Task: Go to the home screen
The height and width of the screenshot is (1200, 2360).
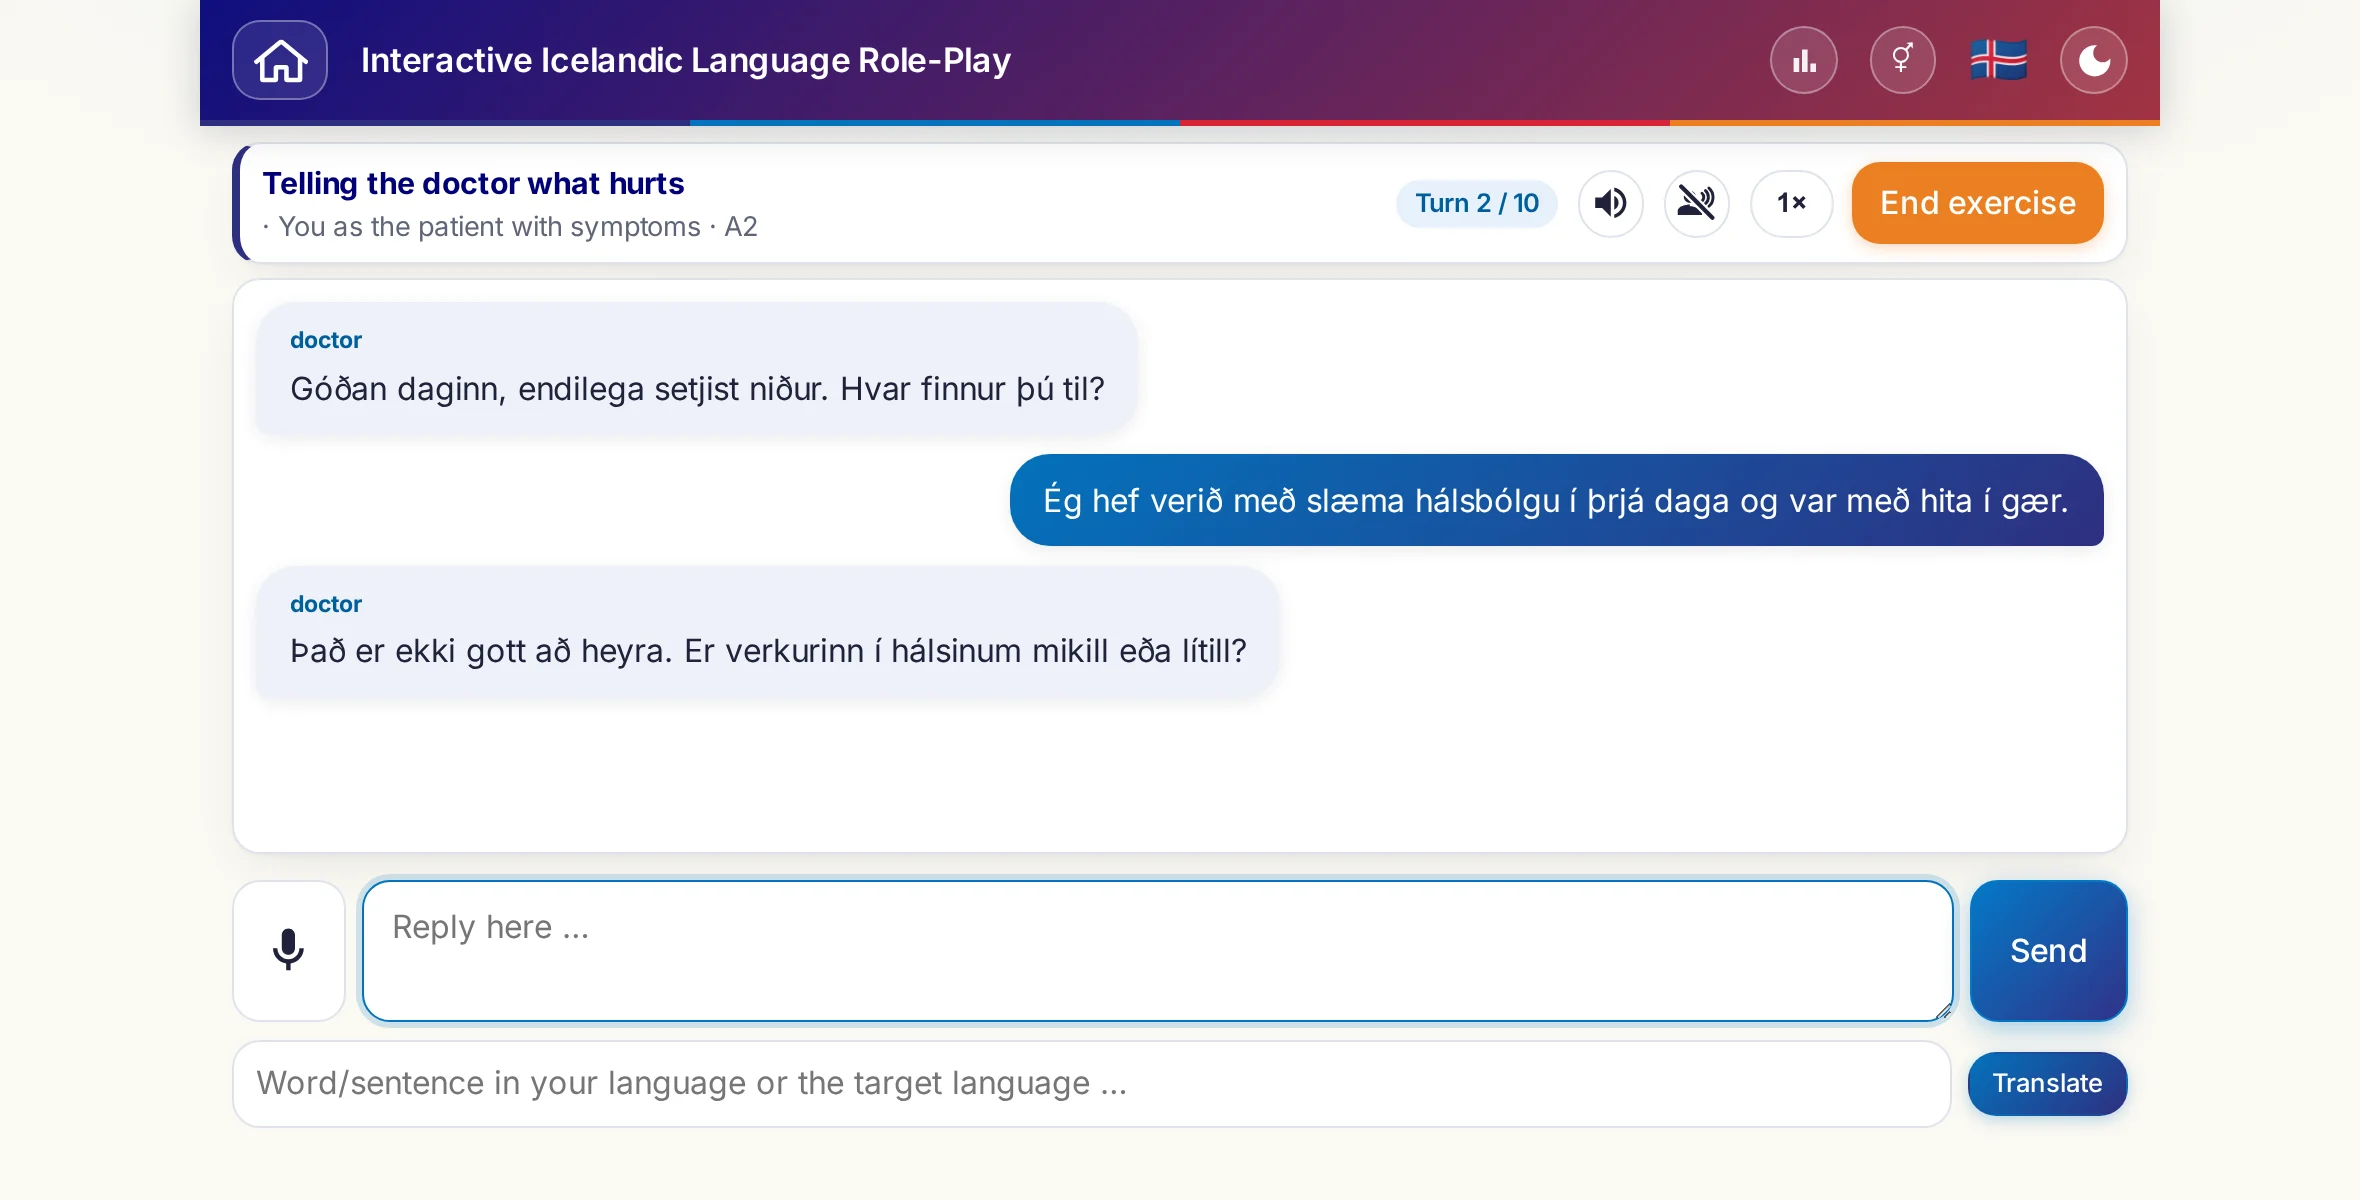Action: 280,60
